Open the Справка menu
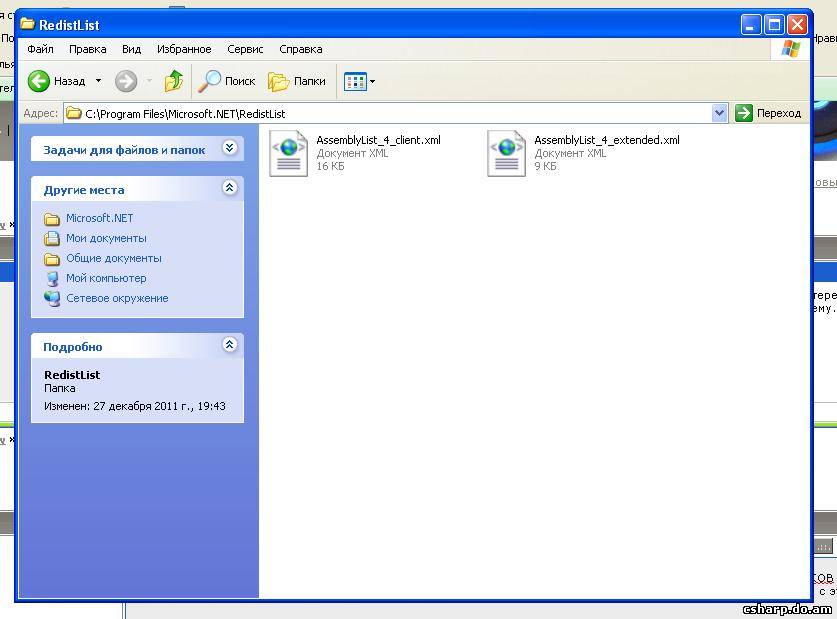This screenshot has height=619, width=837. point(301,49)
